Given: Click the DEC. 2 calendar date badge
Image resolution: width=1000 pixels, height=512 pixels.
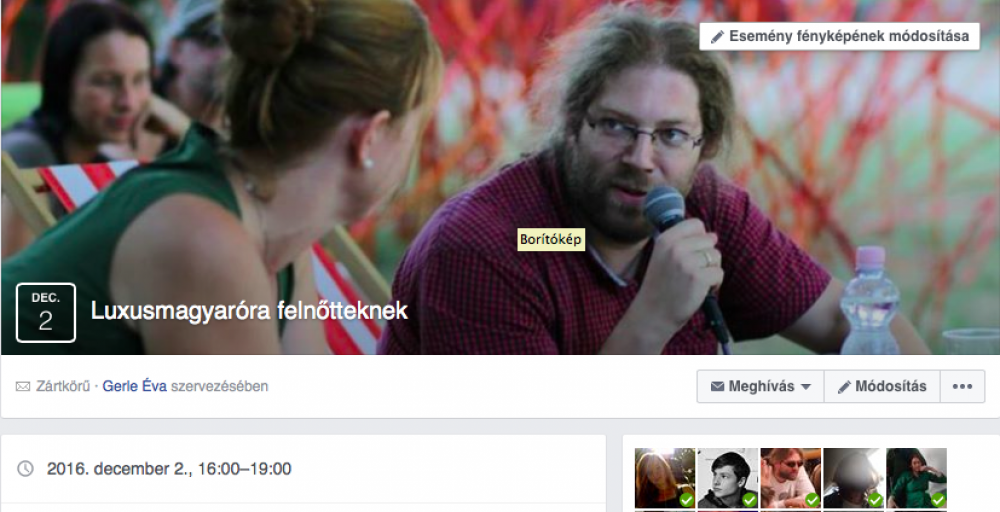Looking at the screenshot, I should pos(46,312).
